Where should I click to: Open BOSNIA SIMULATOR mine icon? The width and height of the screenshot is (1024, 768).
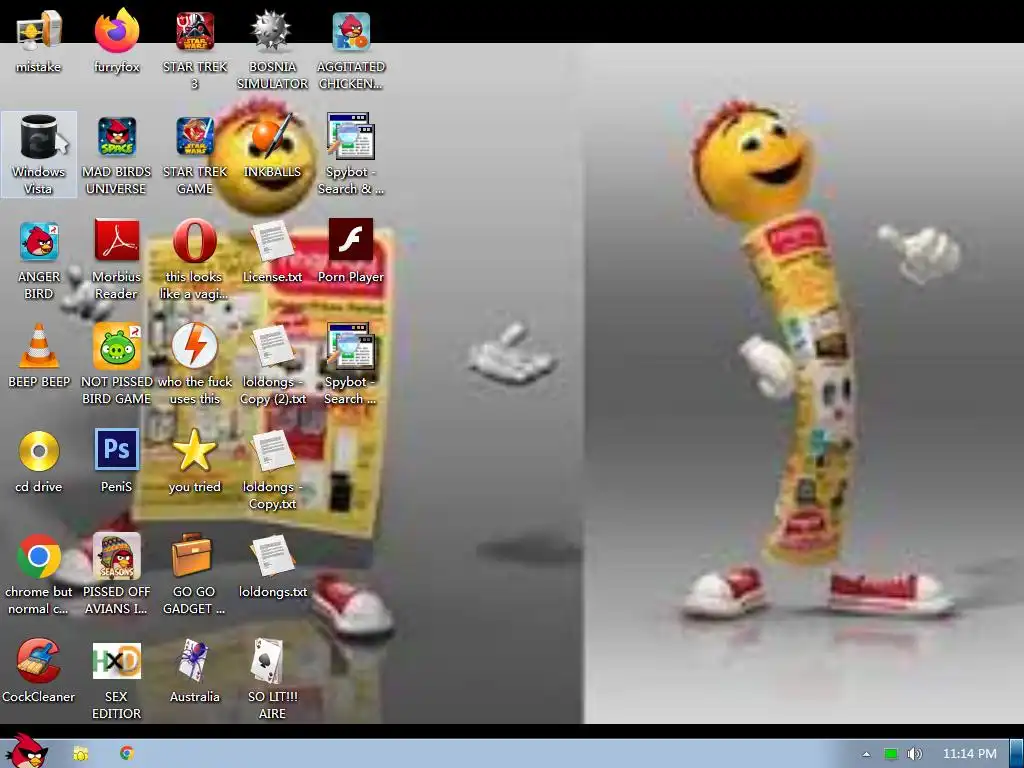coord(272,31)
